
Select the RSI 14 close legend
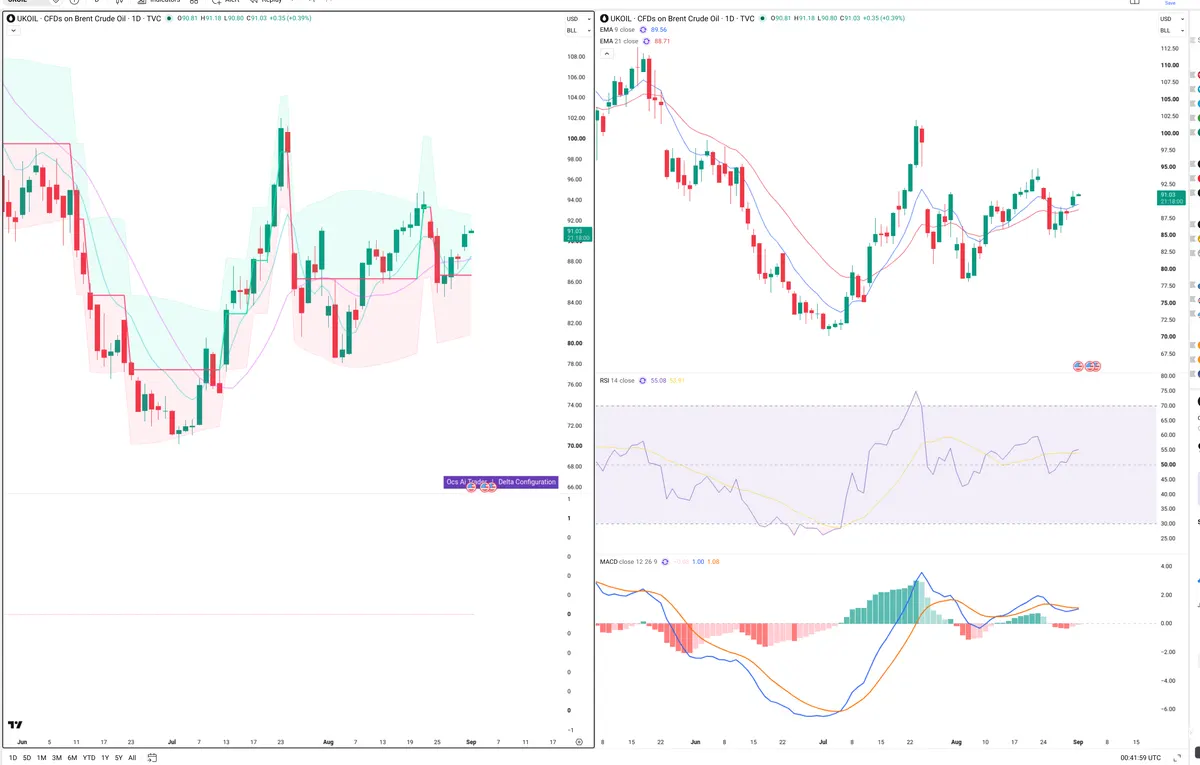pos(617,381)
